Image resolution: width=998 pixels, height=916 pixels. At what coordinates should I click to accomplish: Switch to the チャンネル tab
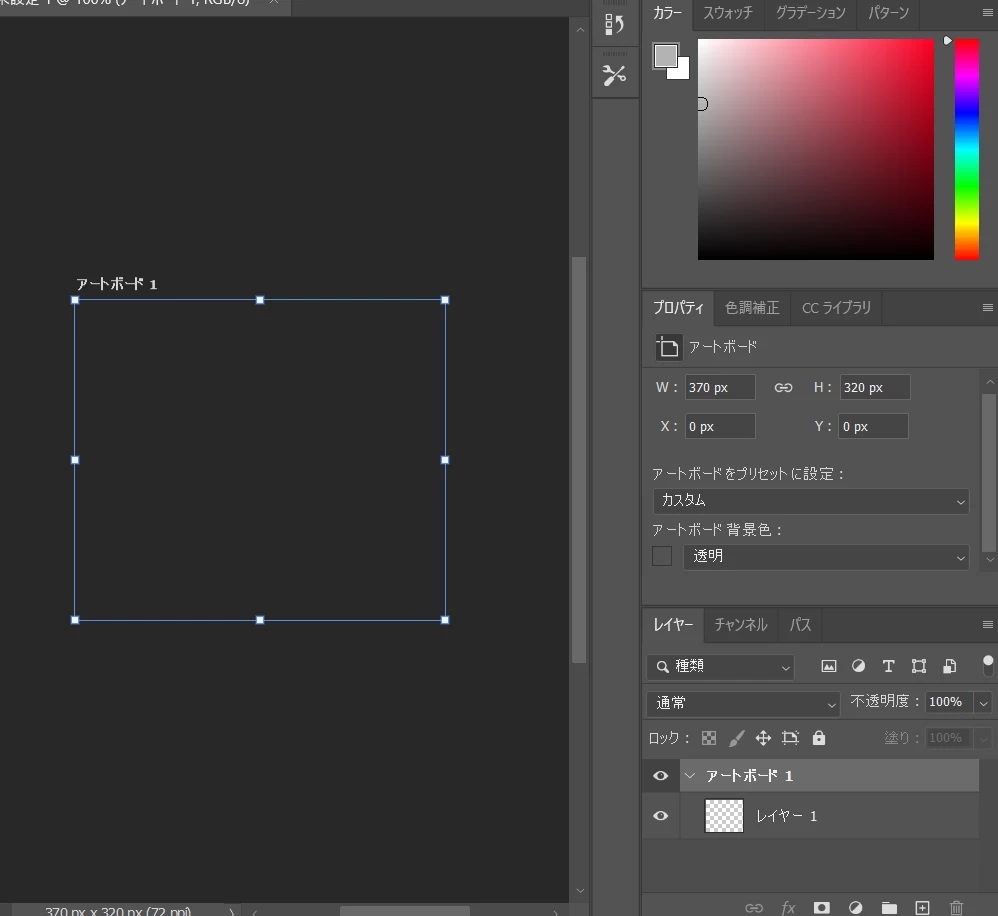pyautogui.click(x=741, y=625)
